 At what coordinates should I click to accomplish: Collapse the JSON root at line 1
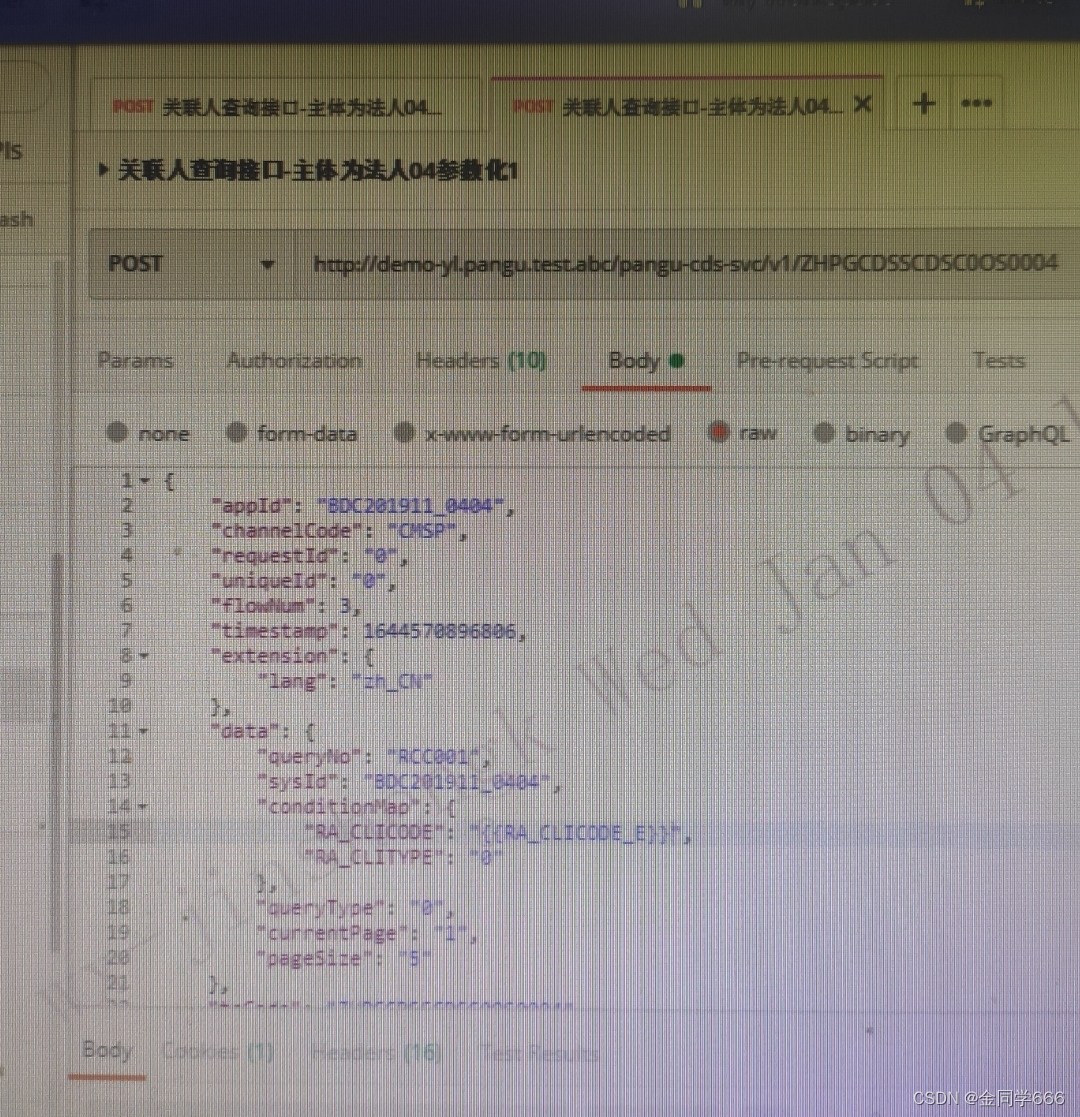tap(145, 482)
